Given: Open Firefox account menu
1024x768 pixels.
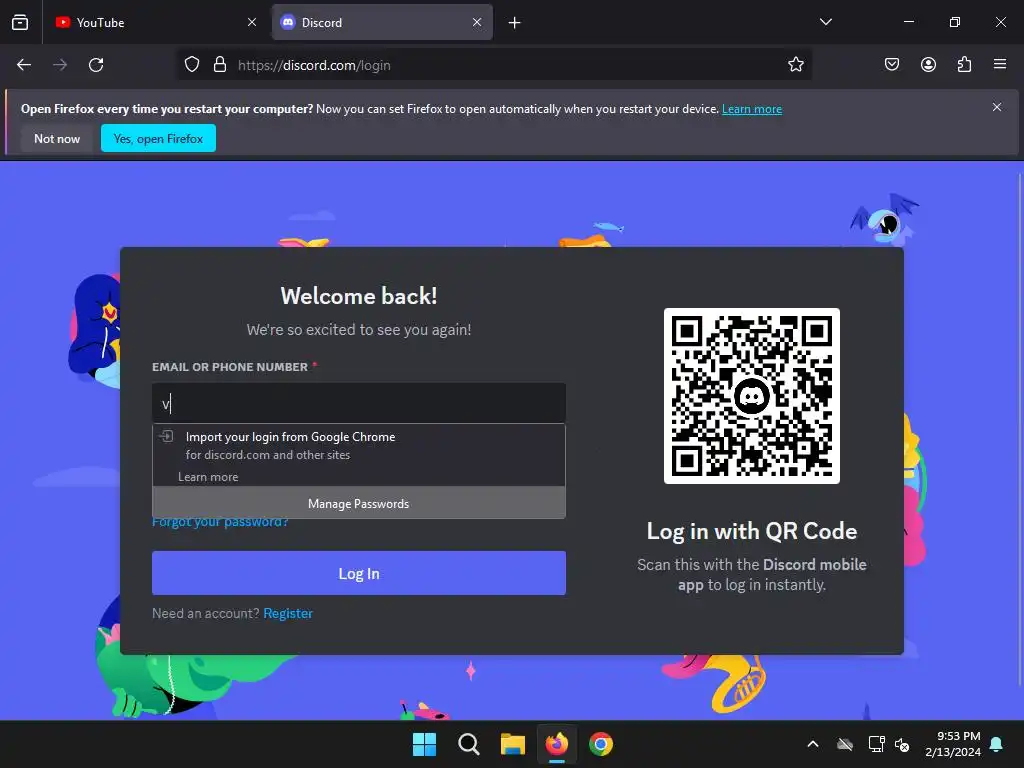Looking at the screenshot, I should click(929, 64).
